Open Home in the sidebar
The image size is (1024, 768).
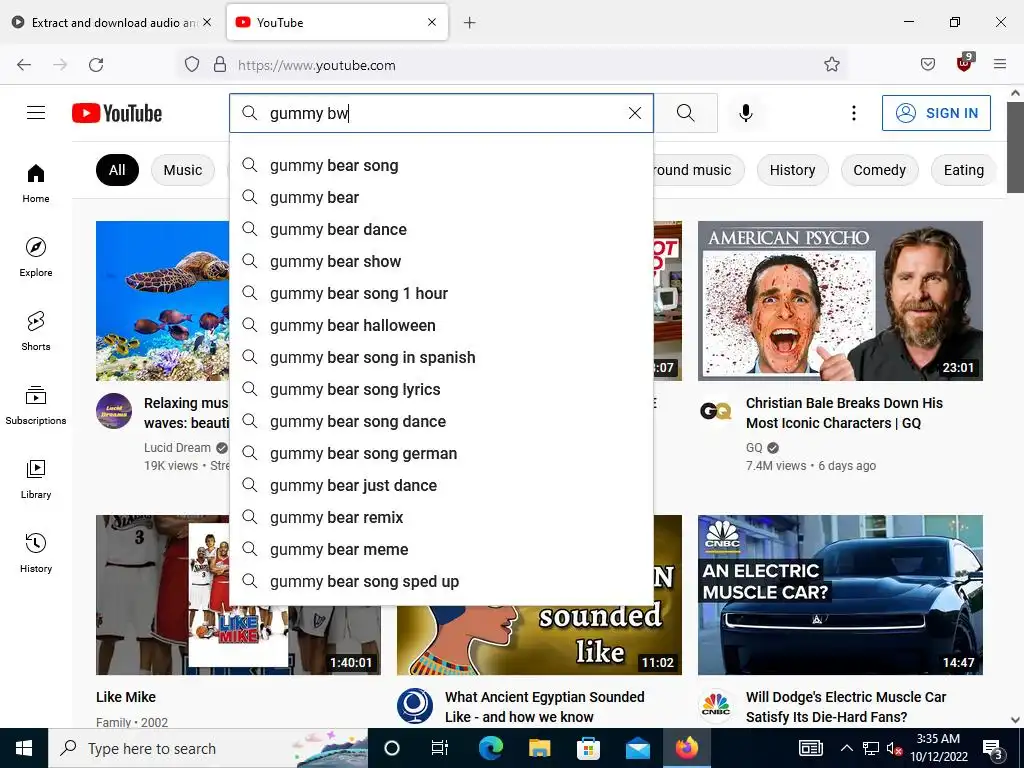tap(36, 184)
